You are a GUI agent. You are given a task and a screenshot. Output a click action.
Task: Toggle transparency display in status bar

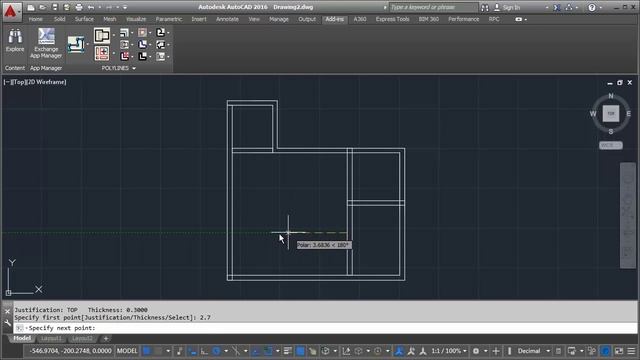click(300, 351)
